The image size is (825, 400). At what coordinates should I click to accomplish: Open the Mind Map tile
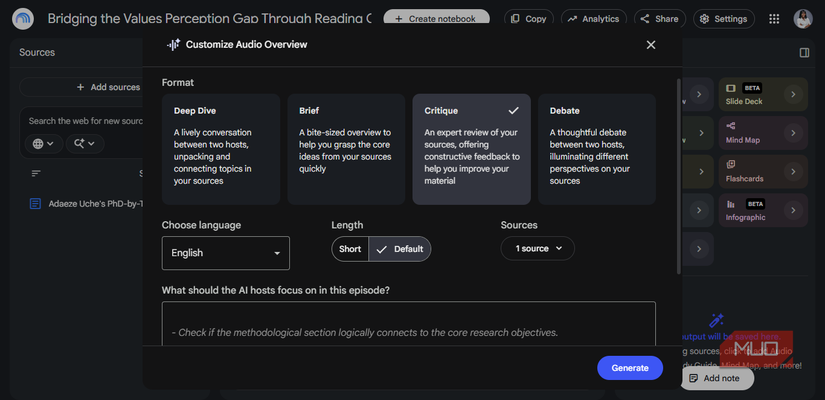[763, 133]
